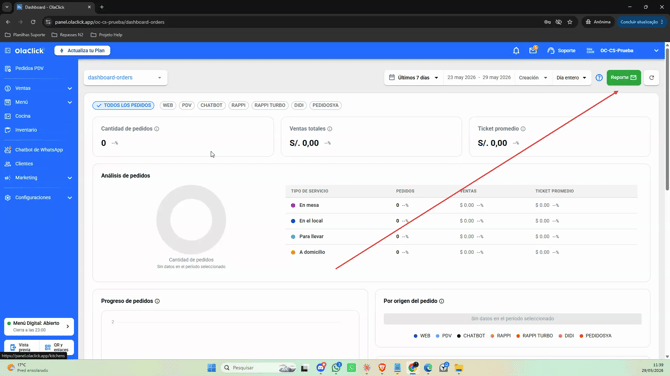The width and height of the screenshot is (670, 376).
Task: Click the Concluir atualização browser button
Action: point(641,22)
